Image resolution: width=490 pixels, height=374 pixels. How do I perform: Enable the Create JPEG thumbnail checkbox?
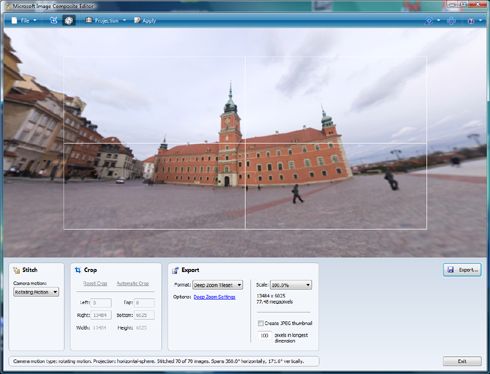pyautogui.click(x=261, y=323)
